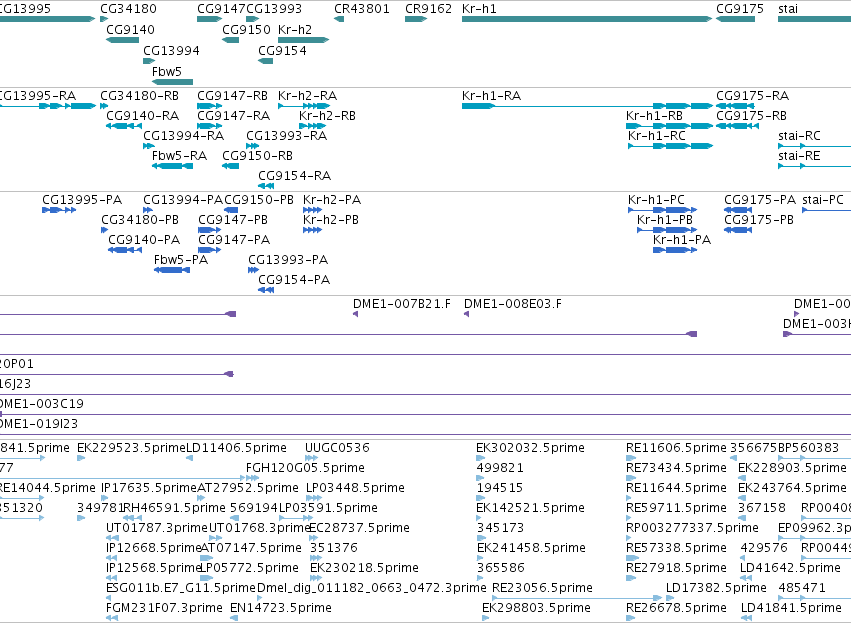Click the CG34180 gene label
Viewport: 851px width, 623px height.
click(128, 9)
